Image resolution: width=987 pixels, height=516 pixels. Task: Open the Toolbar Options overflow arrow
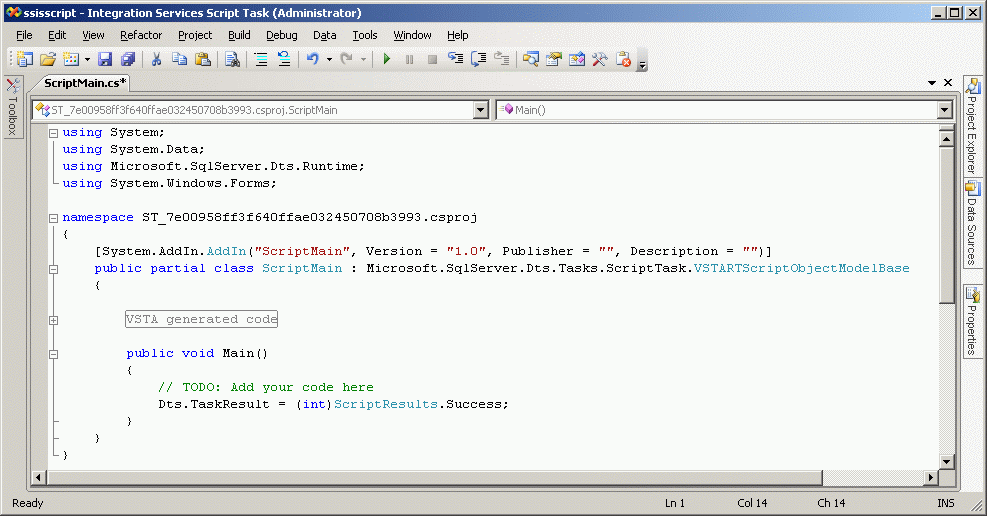point(641,64)
